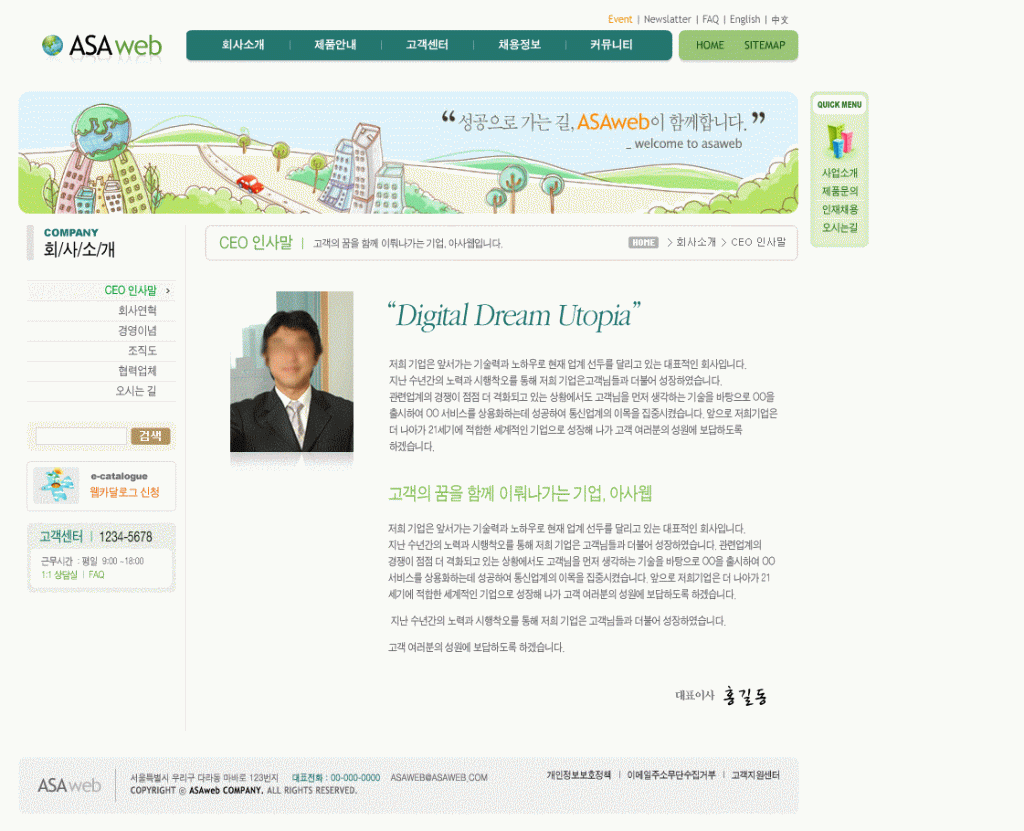Click the e-catalogue map icon

click(56, 485)
